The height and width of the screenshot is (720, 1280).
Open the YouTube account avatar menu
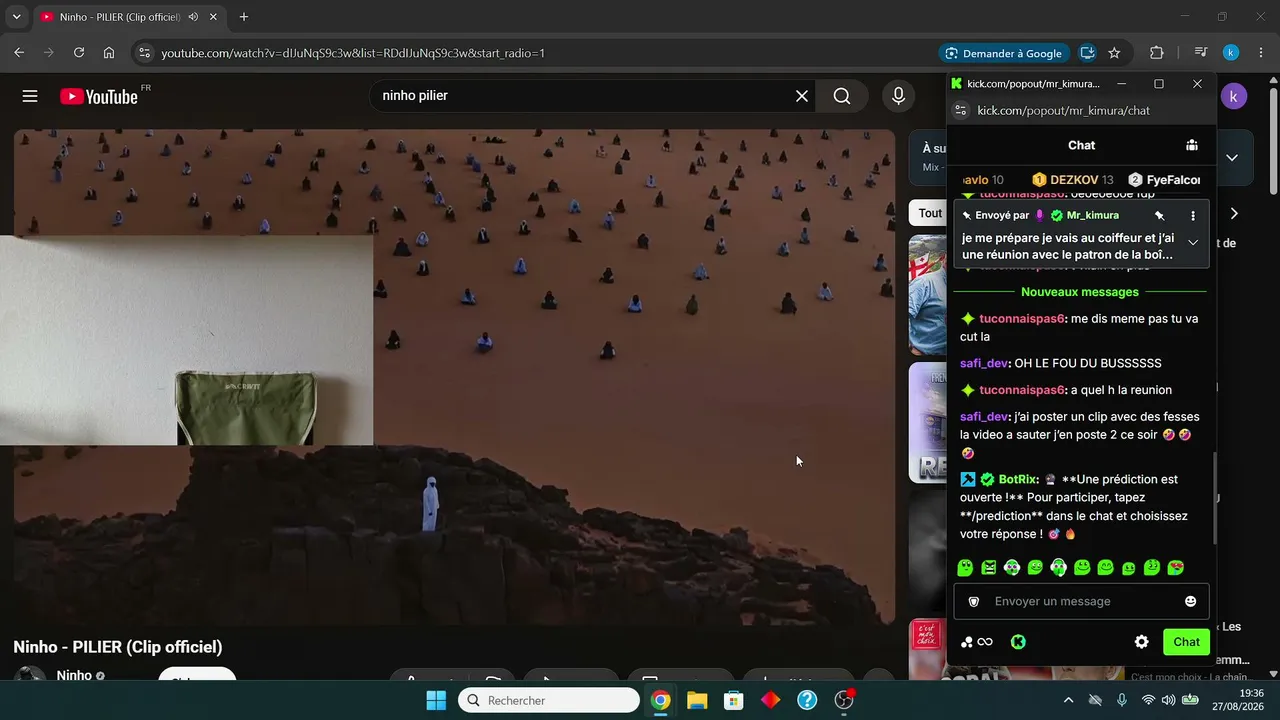(1234, 96)
